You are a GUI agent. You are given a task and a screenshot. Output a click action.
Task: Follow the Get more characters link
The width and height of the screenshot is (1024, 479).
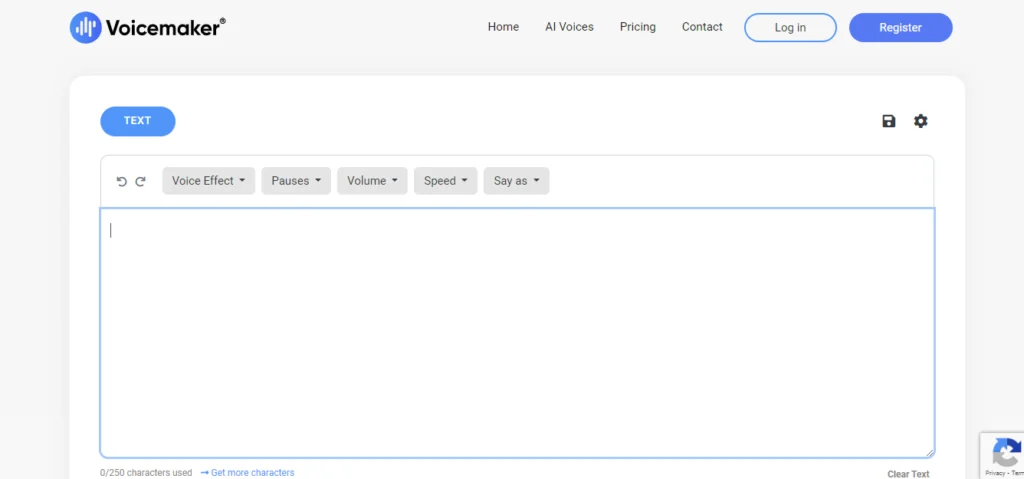click(x=252, y=472)
